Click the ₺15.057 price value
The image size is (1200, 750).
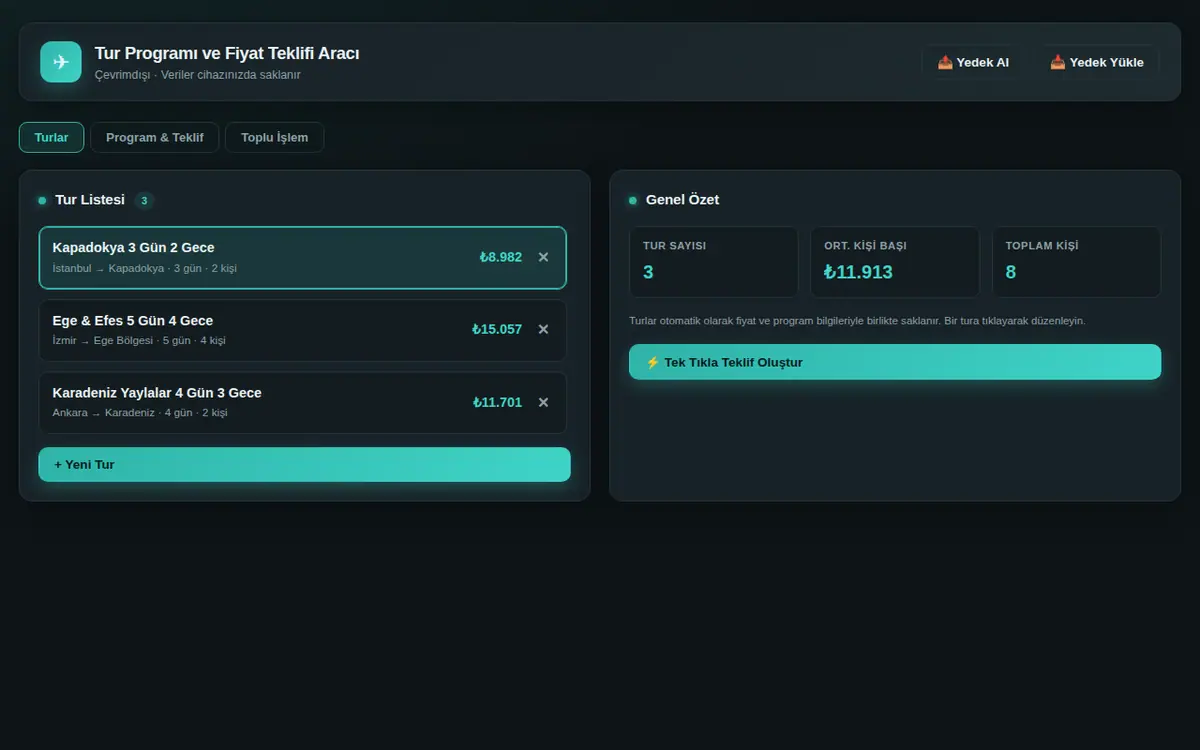(497, 329)
